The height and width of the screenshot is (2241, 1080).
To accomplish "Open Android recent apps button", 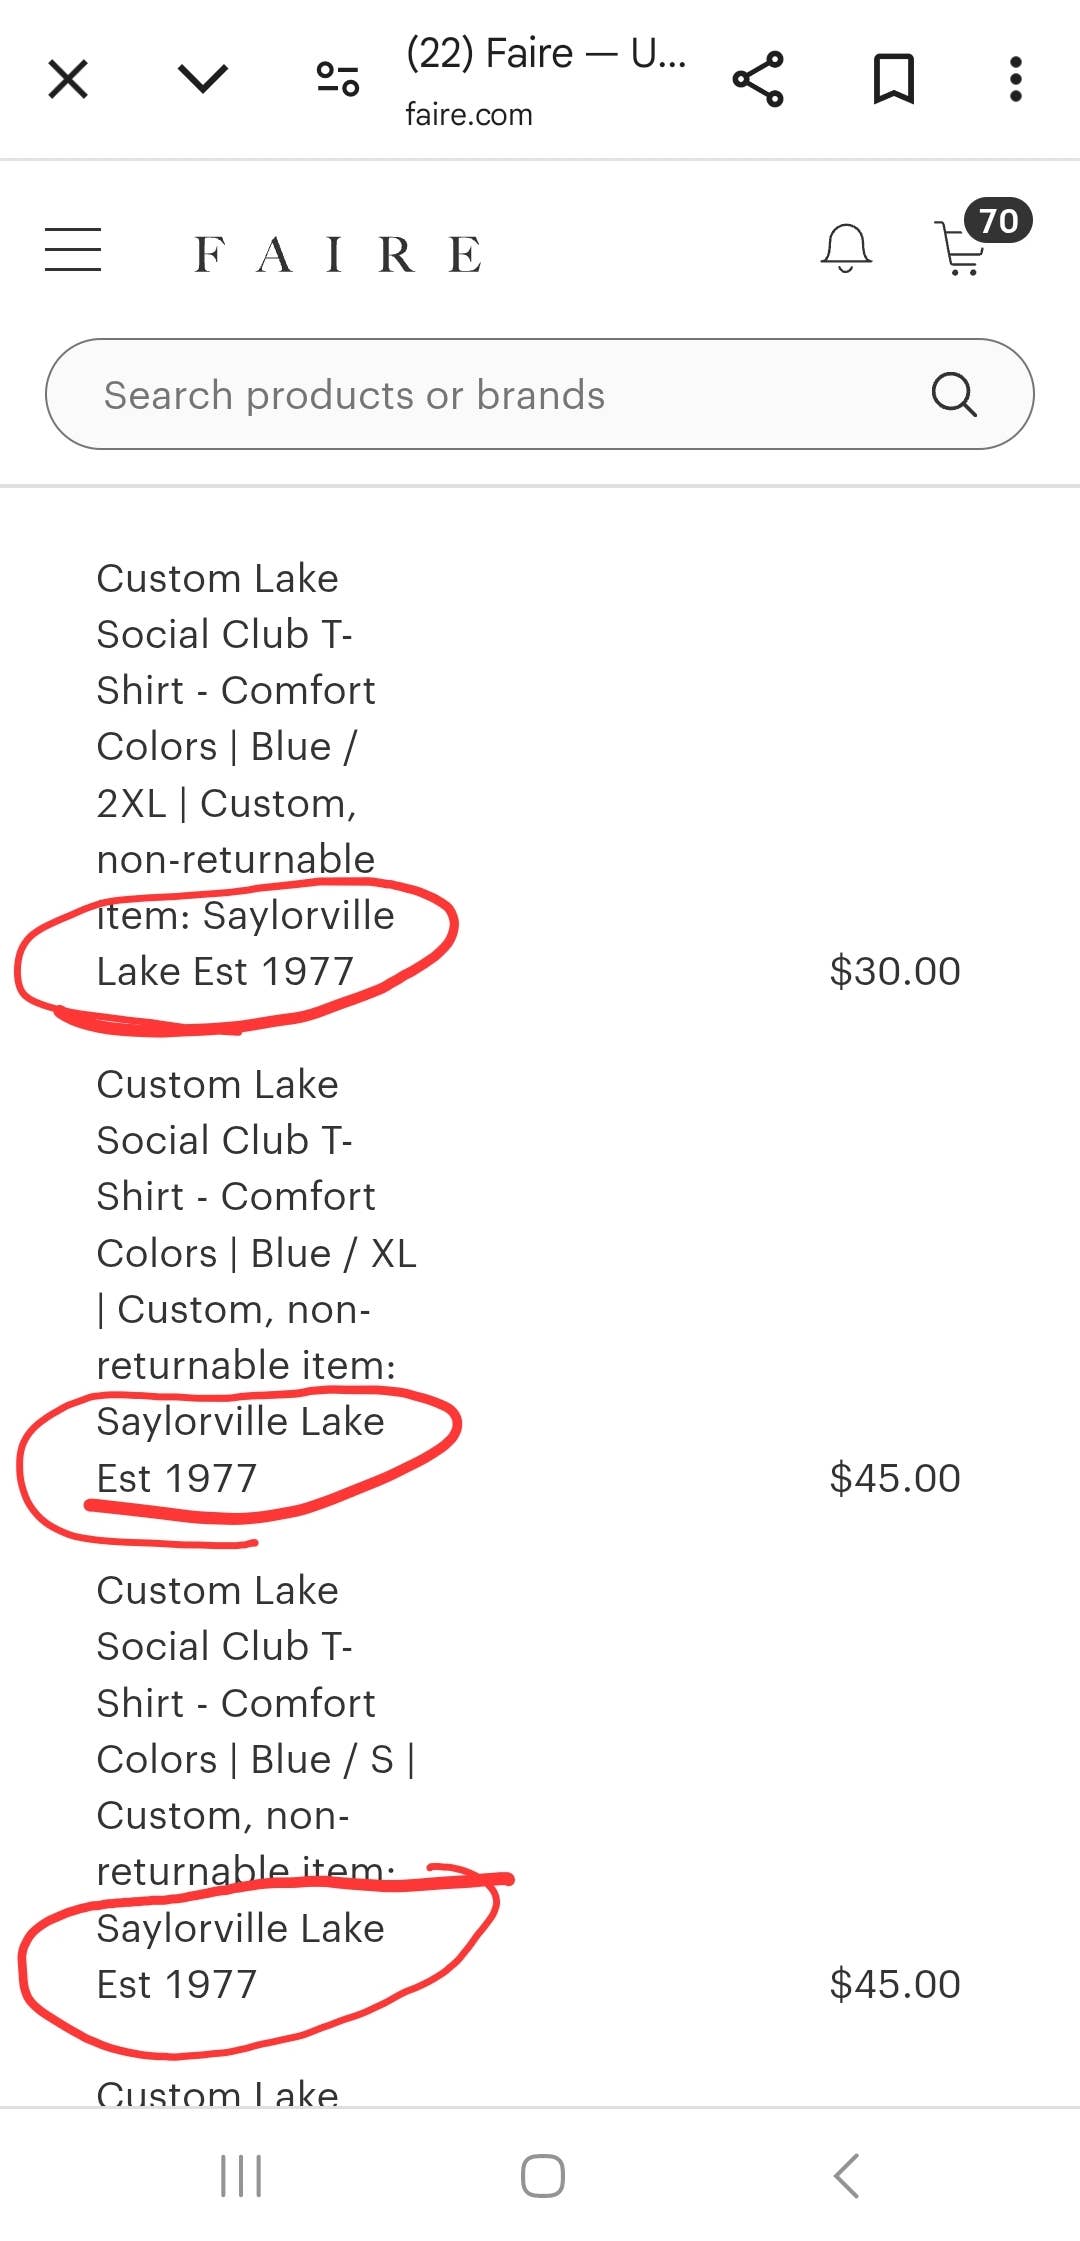I will click(x=241, y=2176).
